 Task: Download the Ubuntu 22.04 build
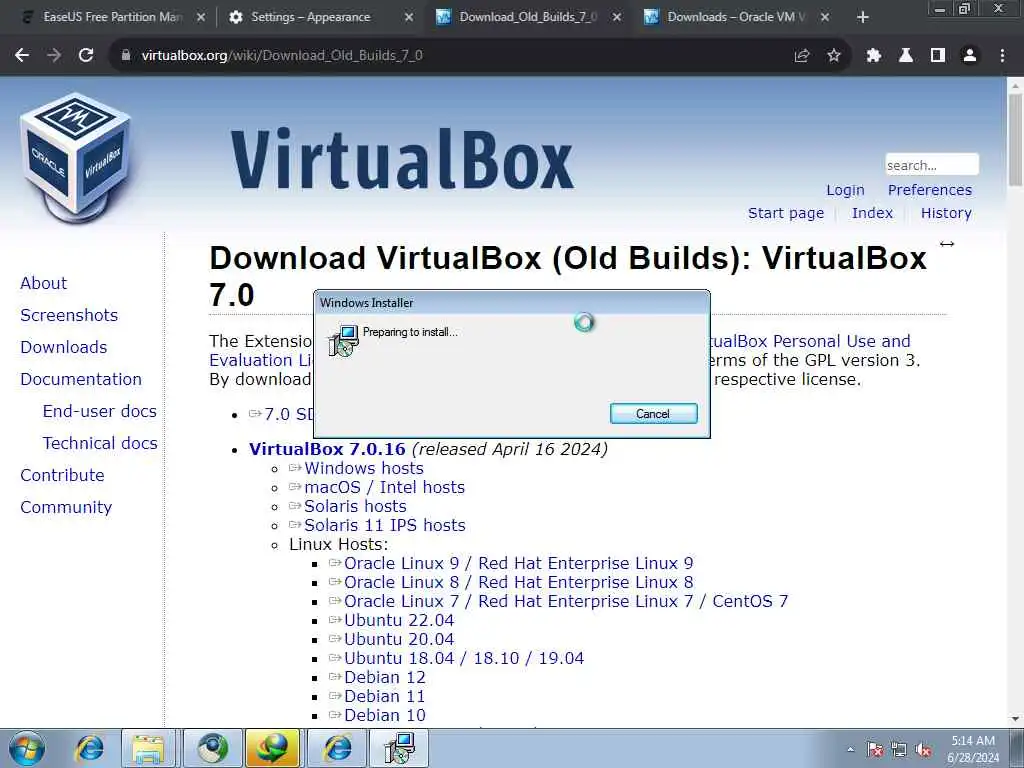click(x=399, y=620)
